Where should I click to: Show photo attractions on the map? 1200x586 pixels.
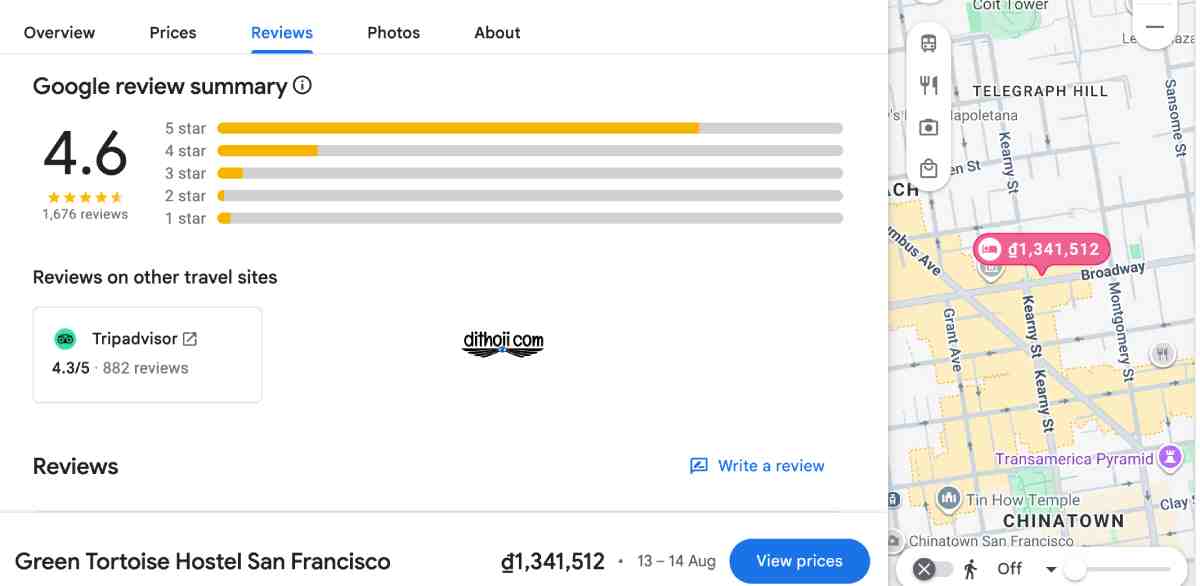(929, 127)
